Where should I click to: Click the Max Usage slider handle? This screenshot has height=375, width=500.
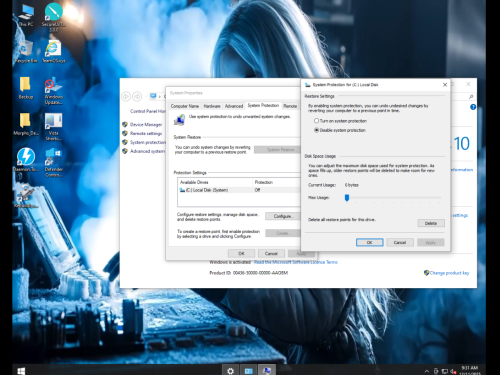point(347,198)
